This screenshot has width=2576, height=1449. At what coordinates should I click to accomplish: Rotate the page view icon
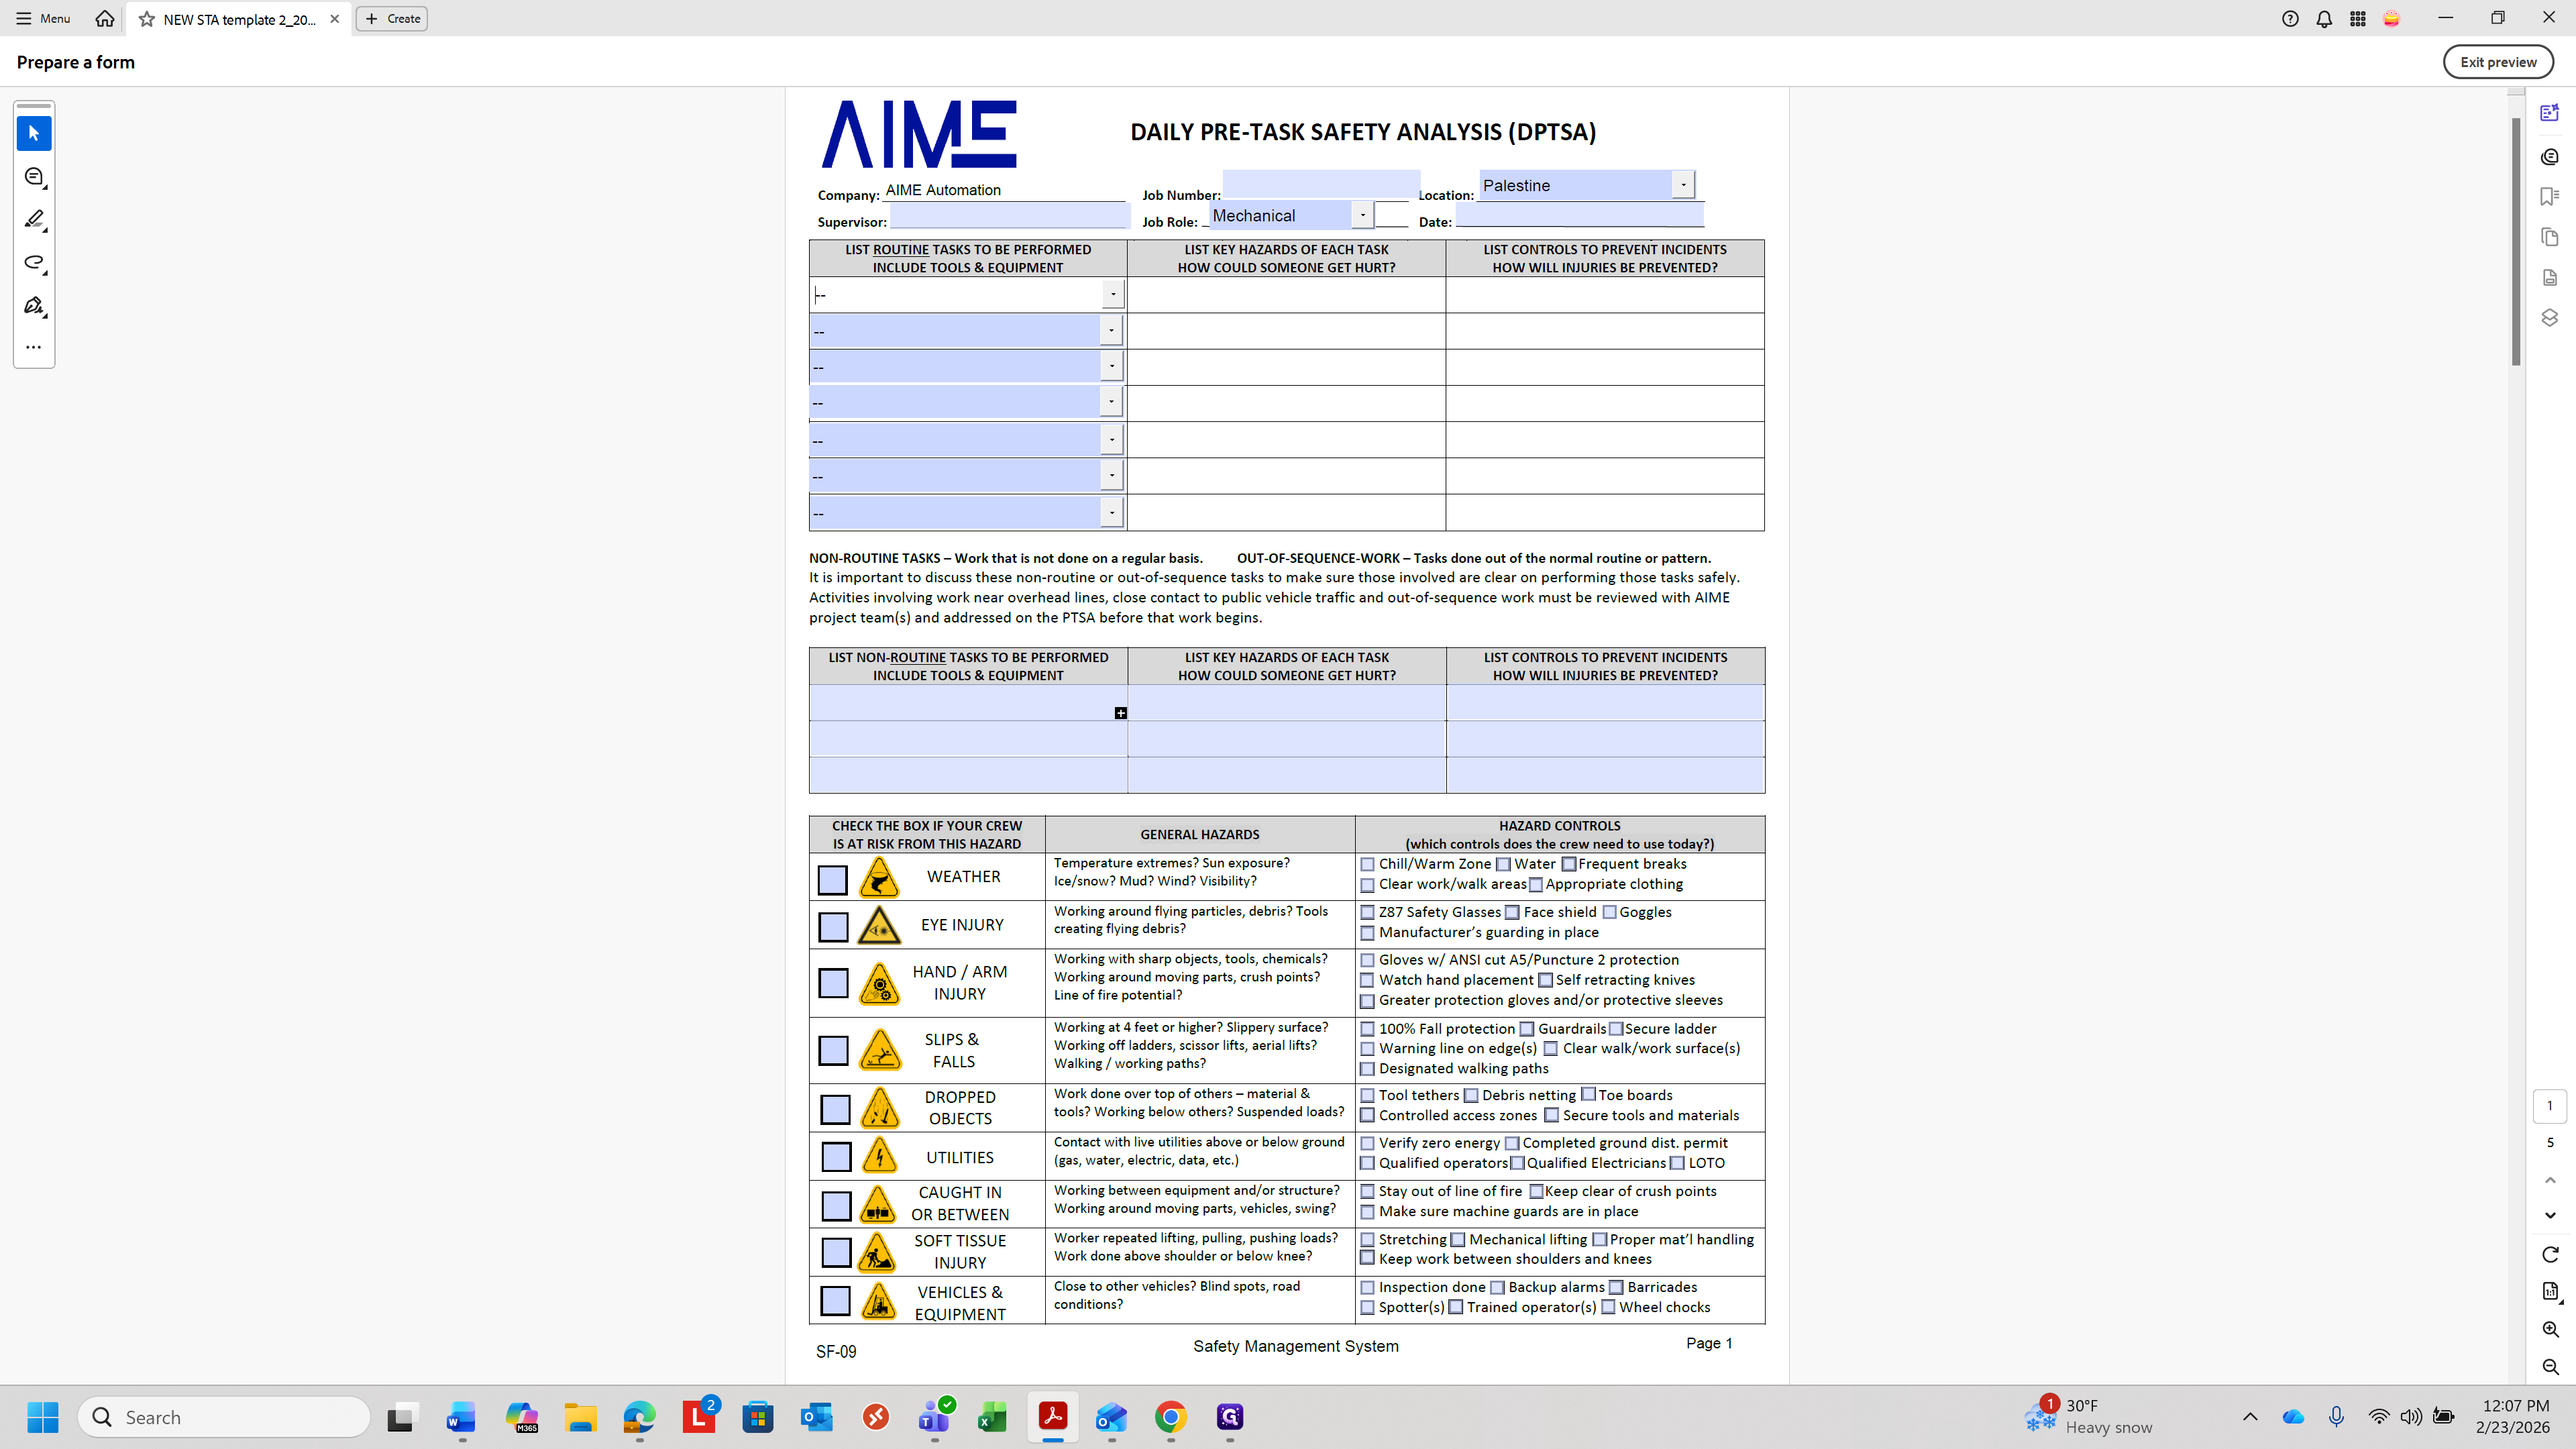coord(2550,1254)
